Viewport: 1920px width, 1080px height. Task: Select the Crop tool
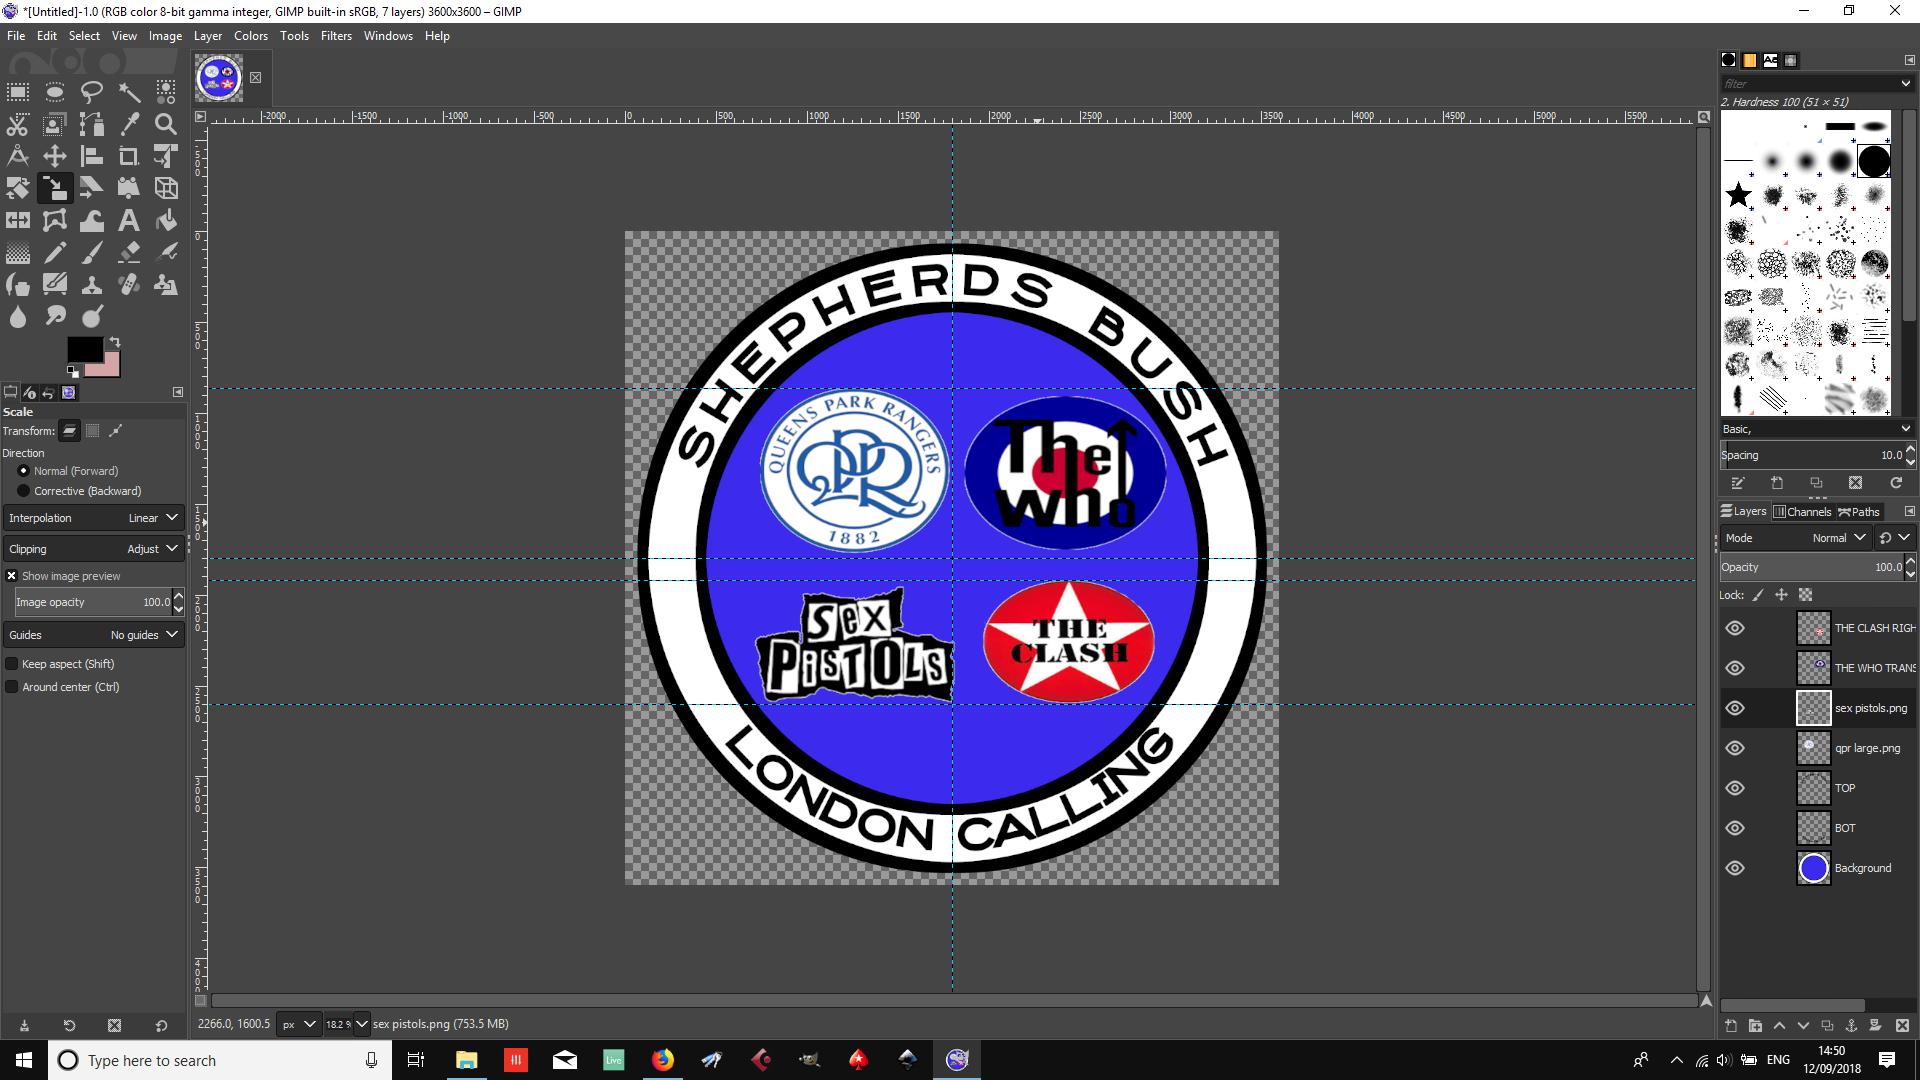(129, 156)
